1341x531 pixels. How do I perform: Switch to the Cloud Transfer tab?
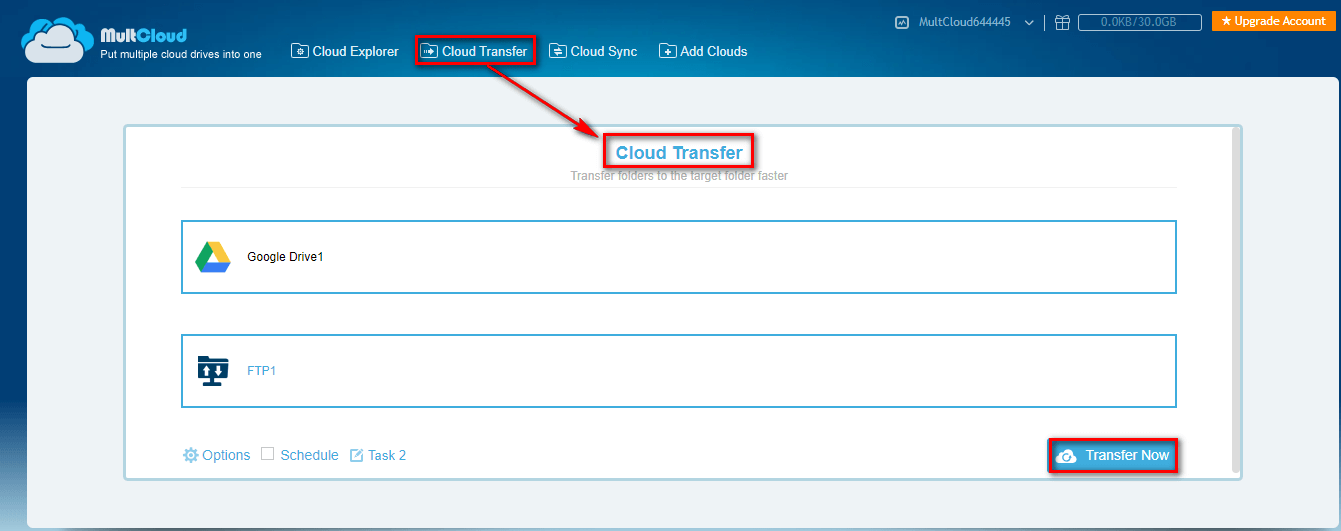click(x=476, y=51)
